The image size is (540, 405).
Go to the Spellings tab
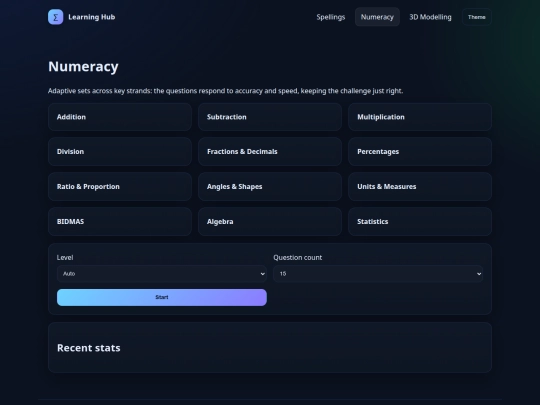(x=331, y=17)
